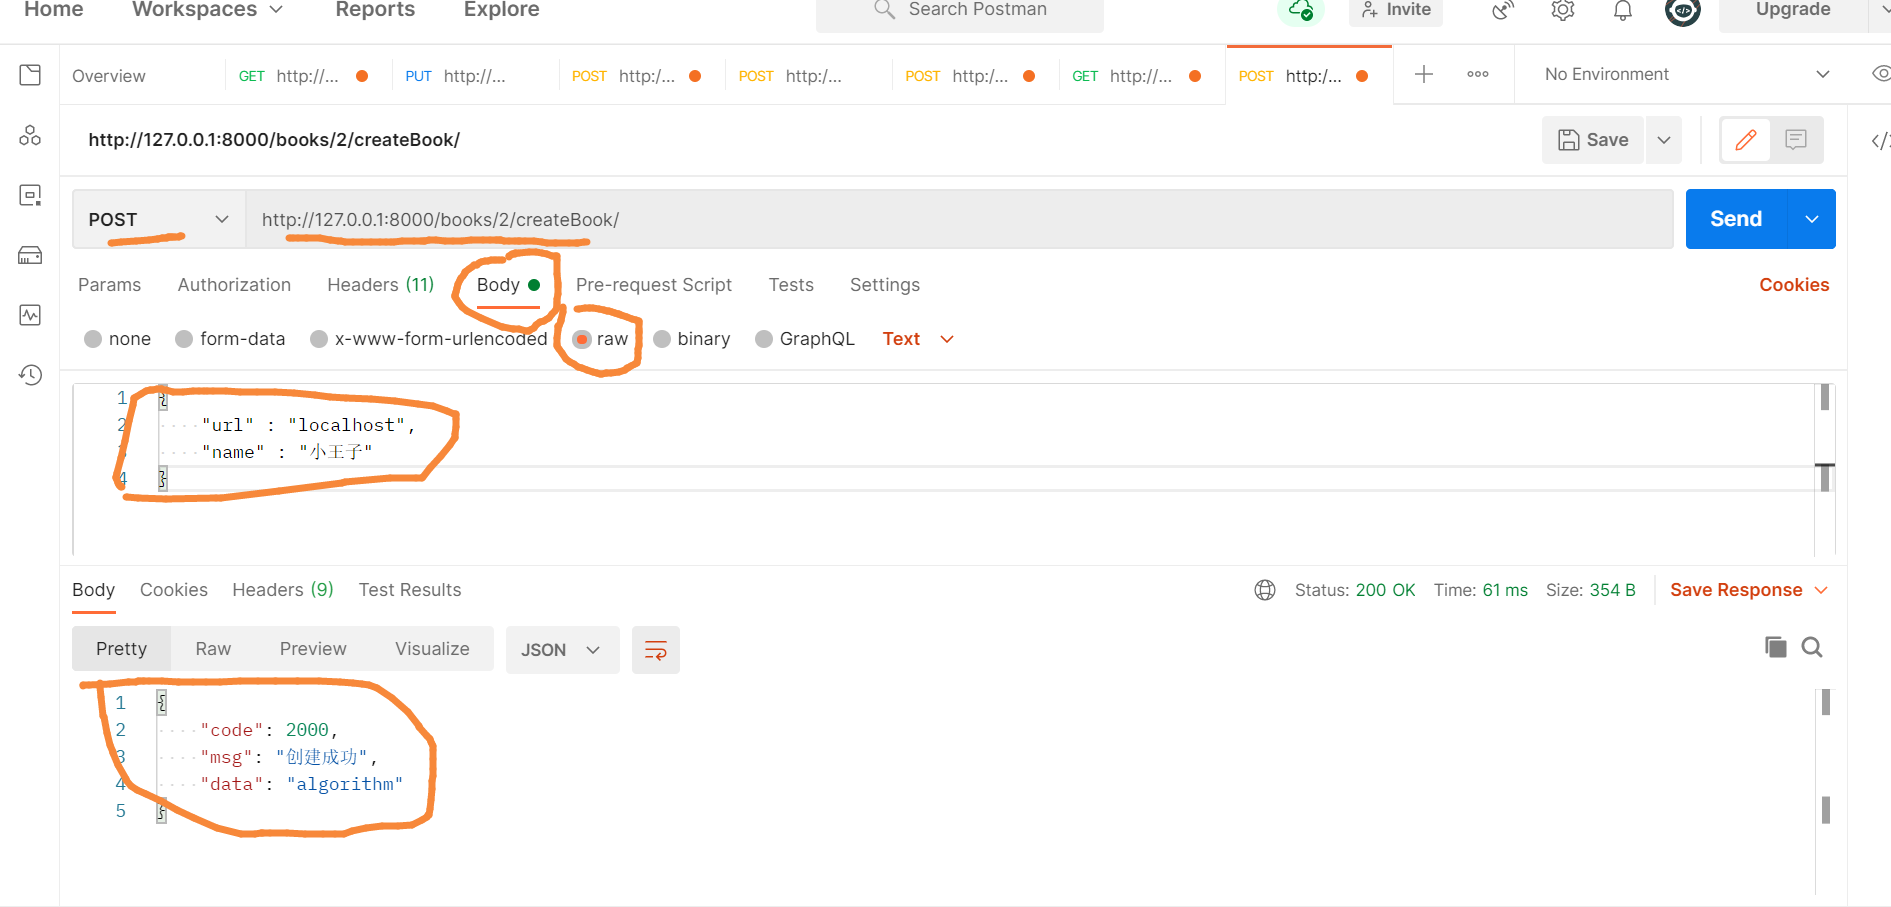Viewport: 1891px width, 907px height.
Task: Switch to the pencil edit mode icon
Action: tap(1746, 140)
